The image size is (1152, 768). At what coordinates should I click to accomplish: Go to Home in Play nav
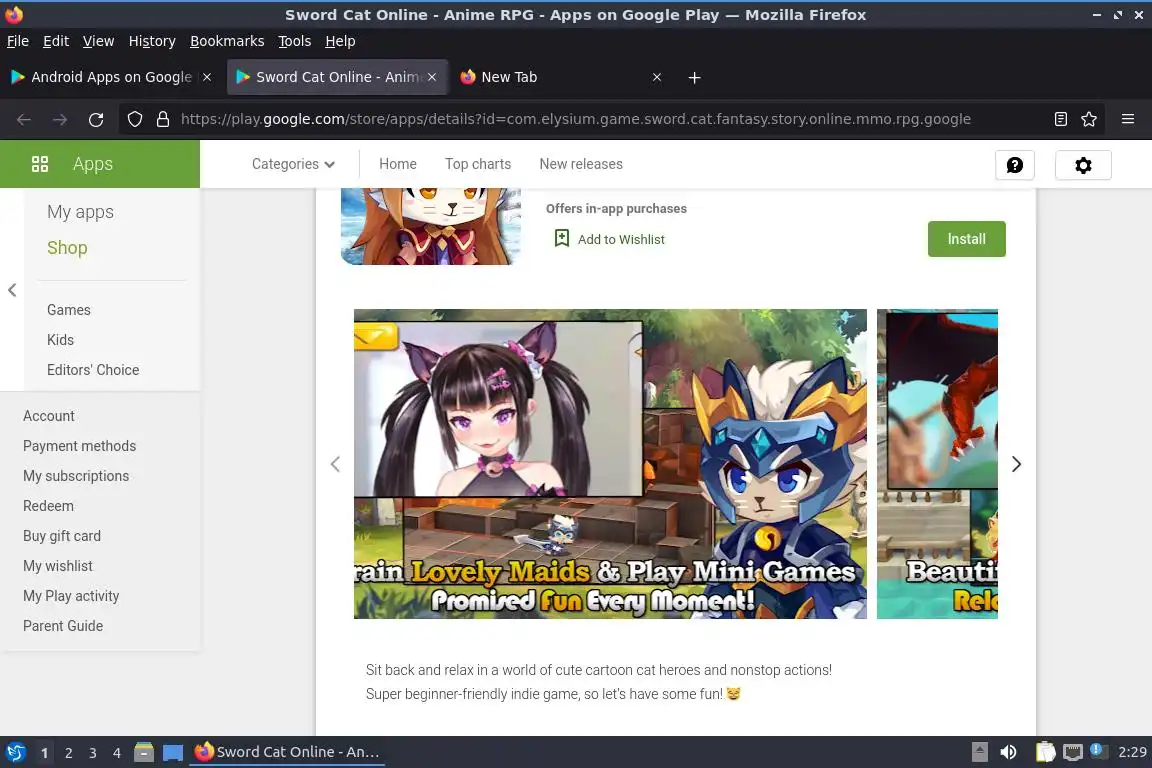(397, 164)
